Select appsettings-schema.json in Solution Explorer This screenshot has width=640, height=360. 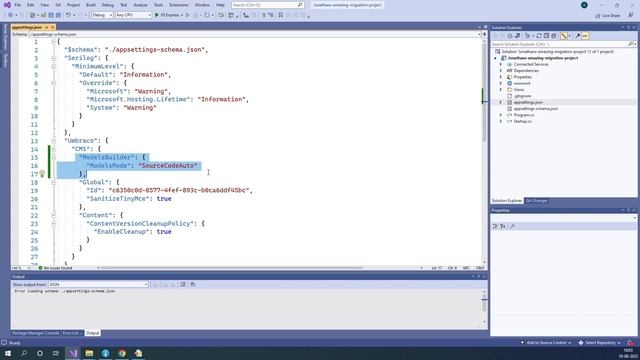pos(536,109)
